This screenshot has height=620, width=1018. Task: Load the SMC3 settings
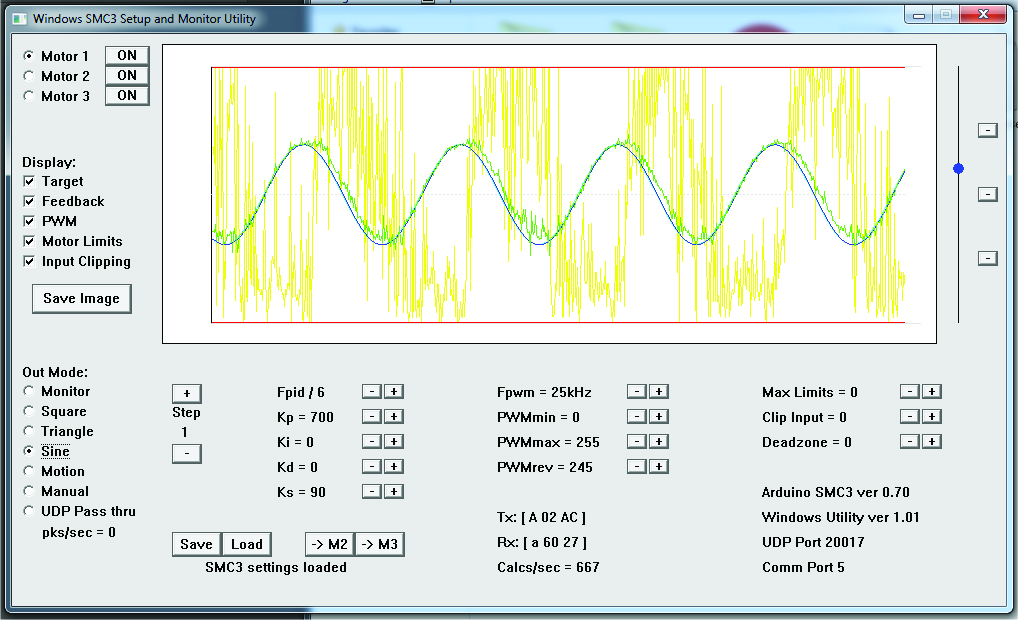point(247,544)
